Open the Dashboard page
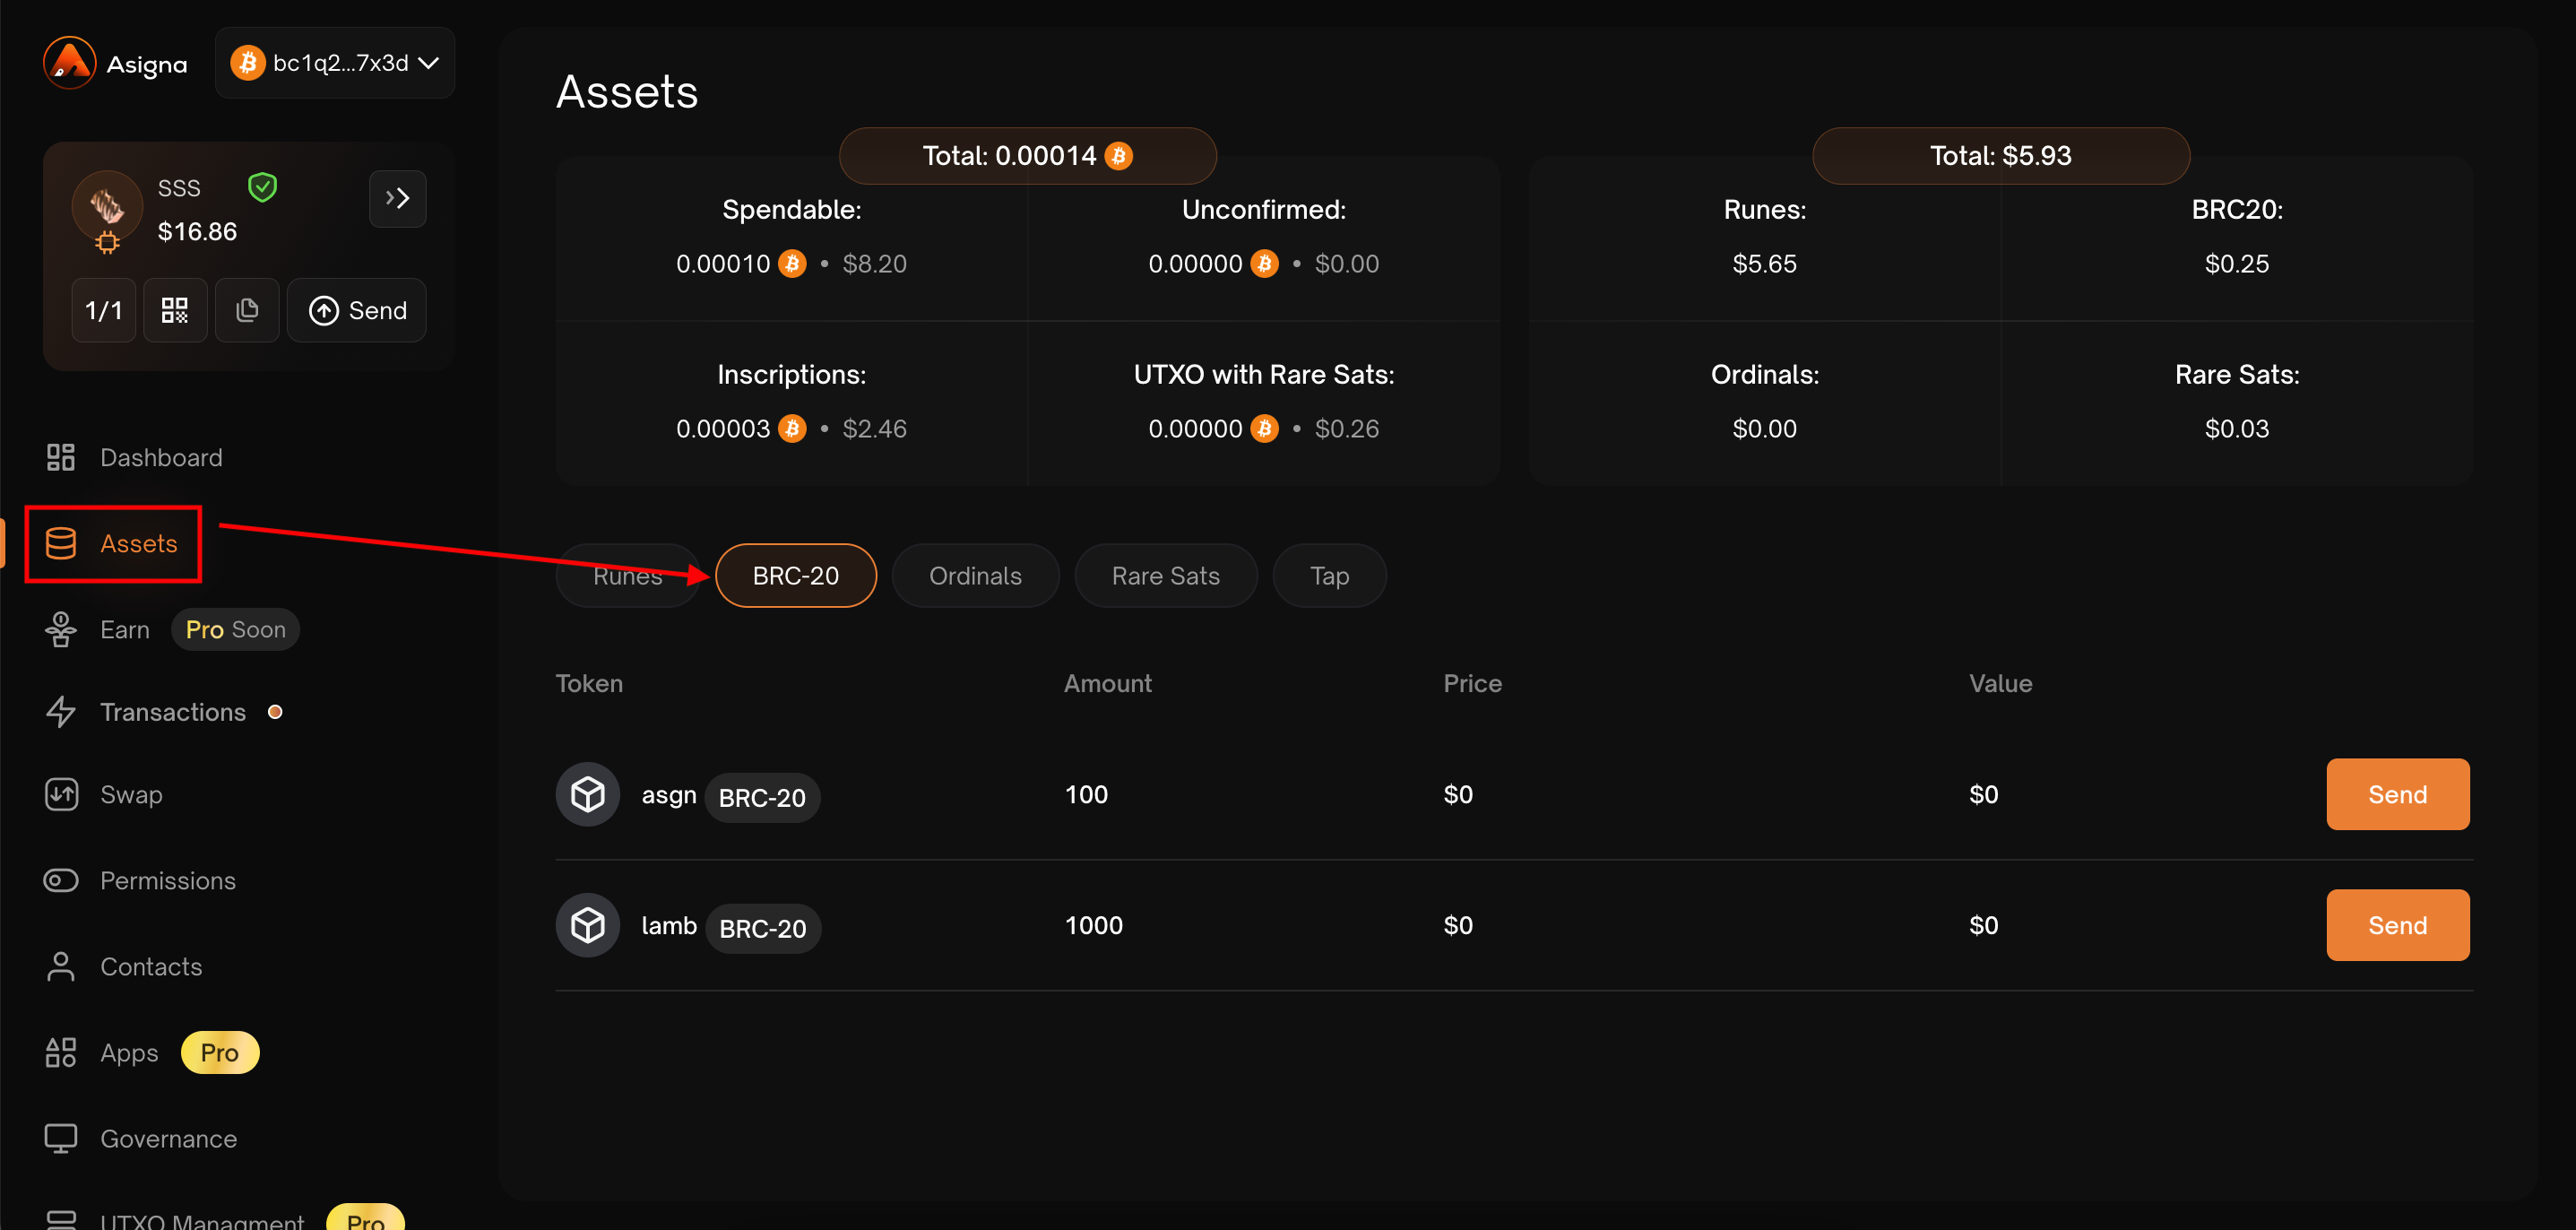 [160, 457]
